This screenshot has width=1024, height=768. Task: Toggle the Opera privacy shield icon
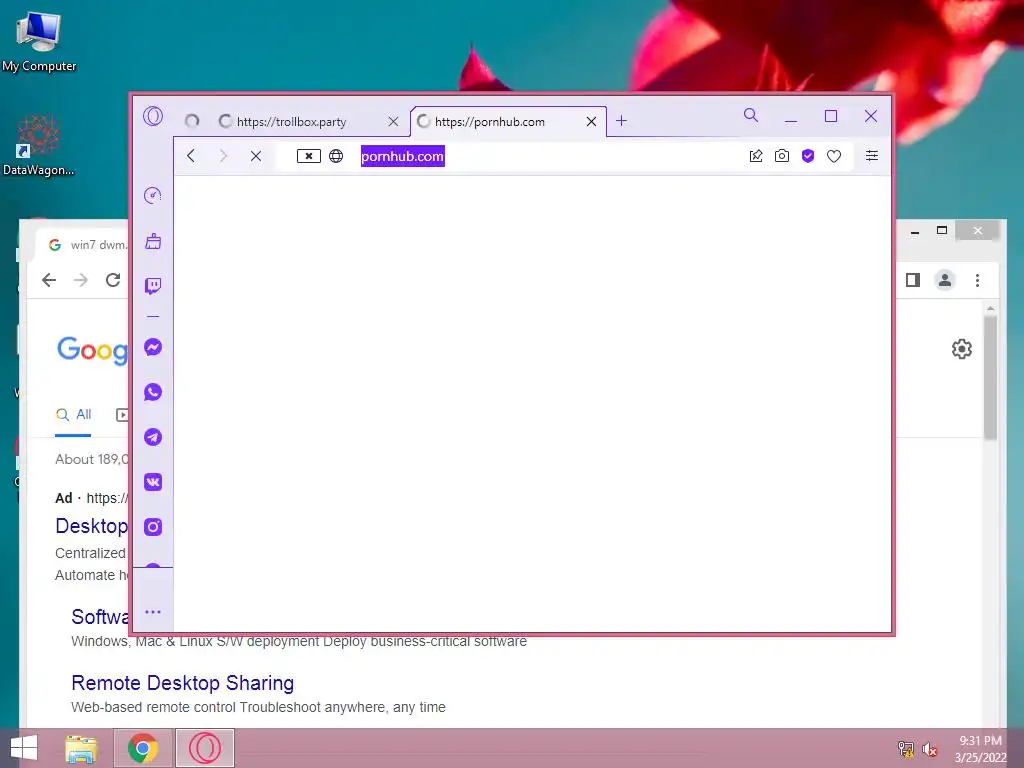coord(808,156)
